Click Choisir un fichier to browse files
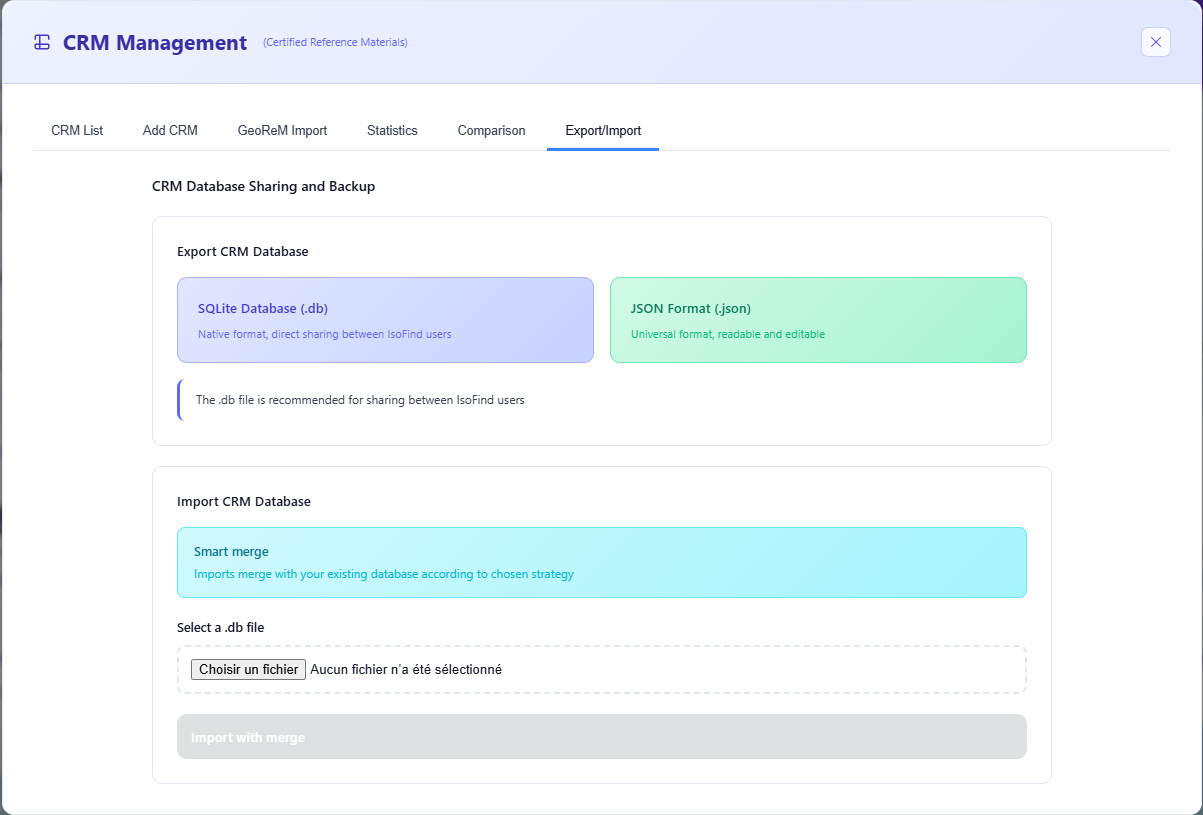The width and height of the screenshot is (1203, 815). coord(248,669)
